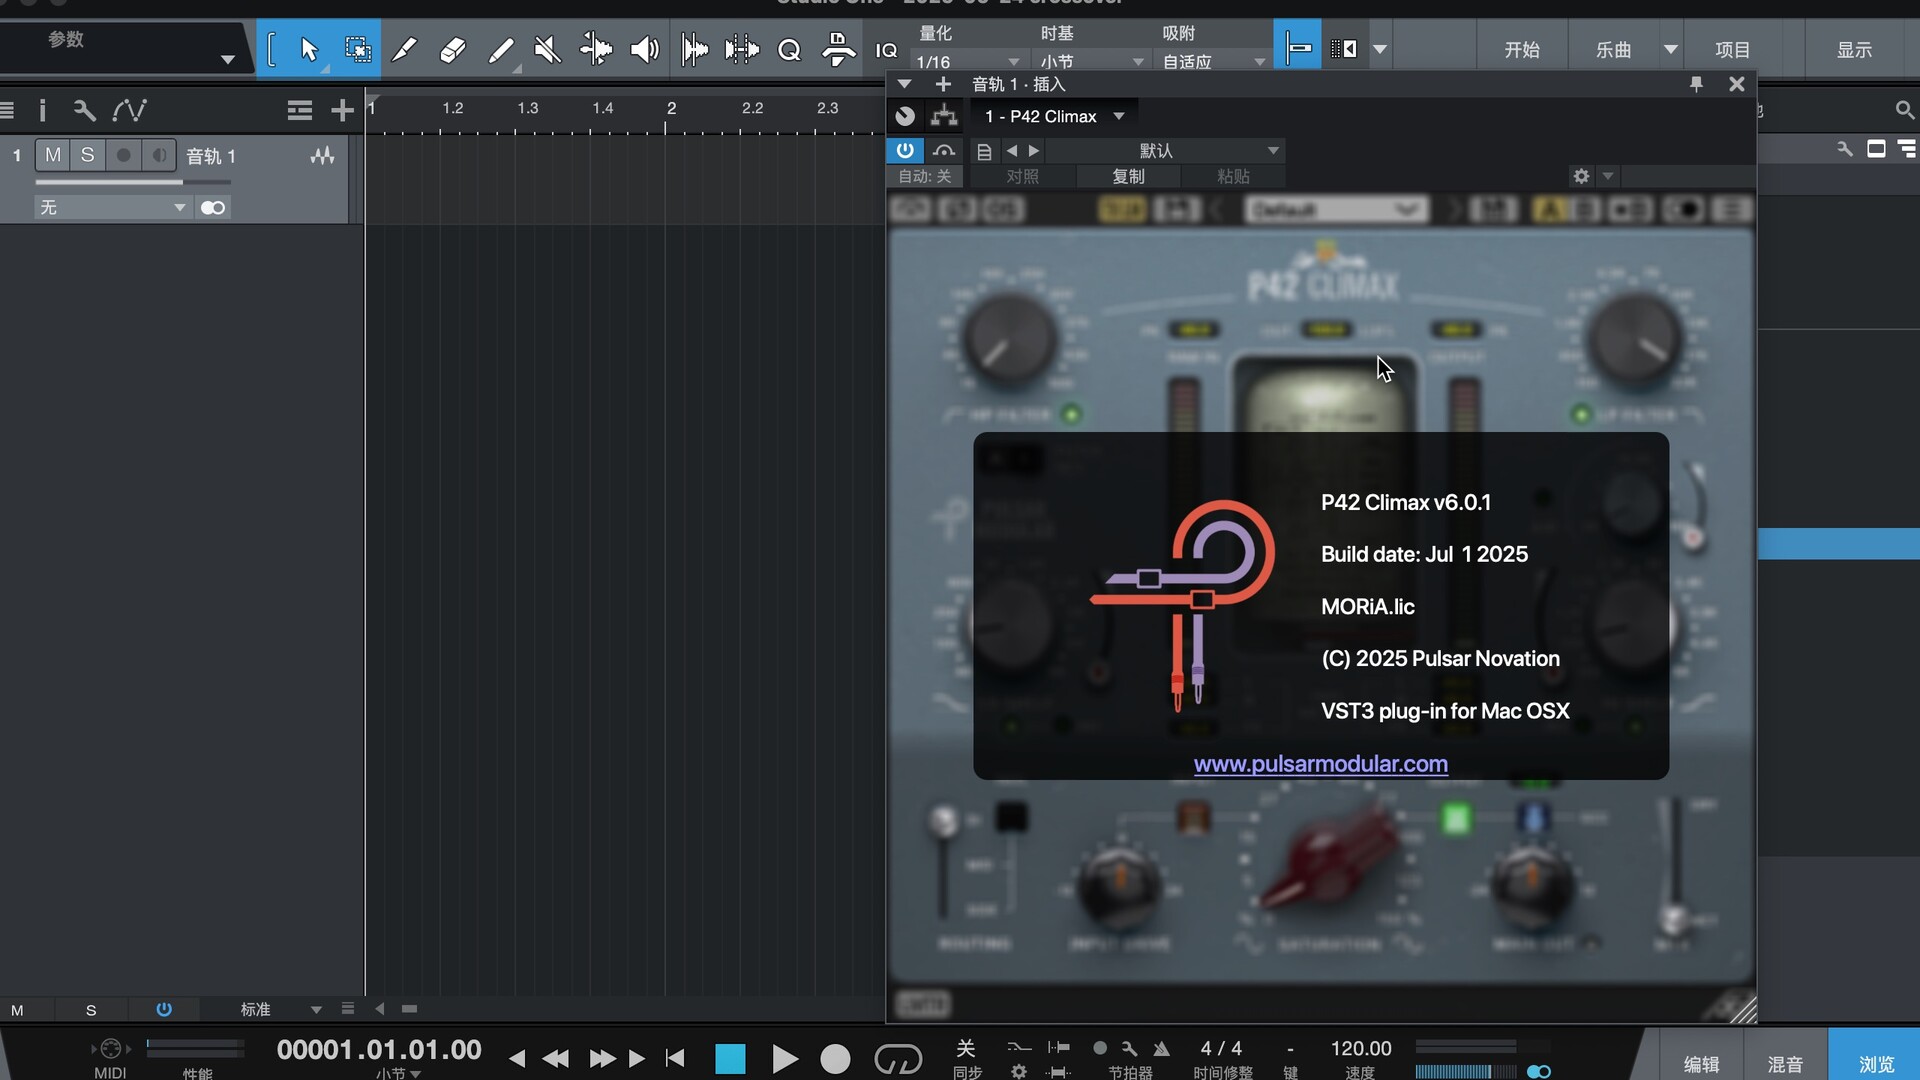1920x1080 pixels.
Task: Click the 复制 copy button
Action: (x=1128, y=176)
